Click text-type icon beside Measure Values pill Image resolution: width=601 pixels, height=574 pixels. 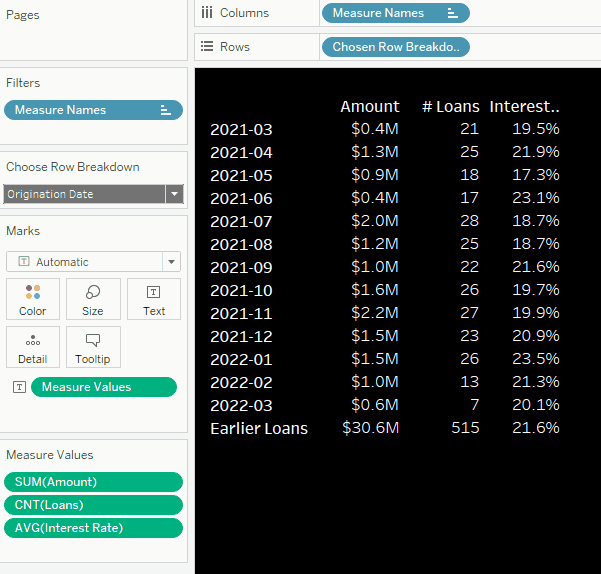[x=20, y=387]
